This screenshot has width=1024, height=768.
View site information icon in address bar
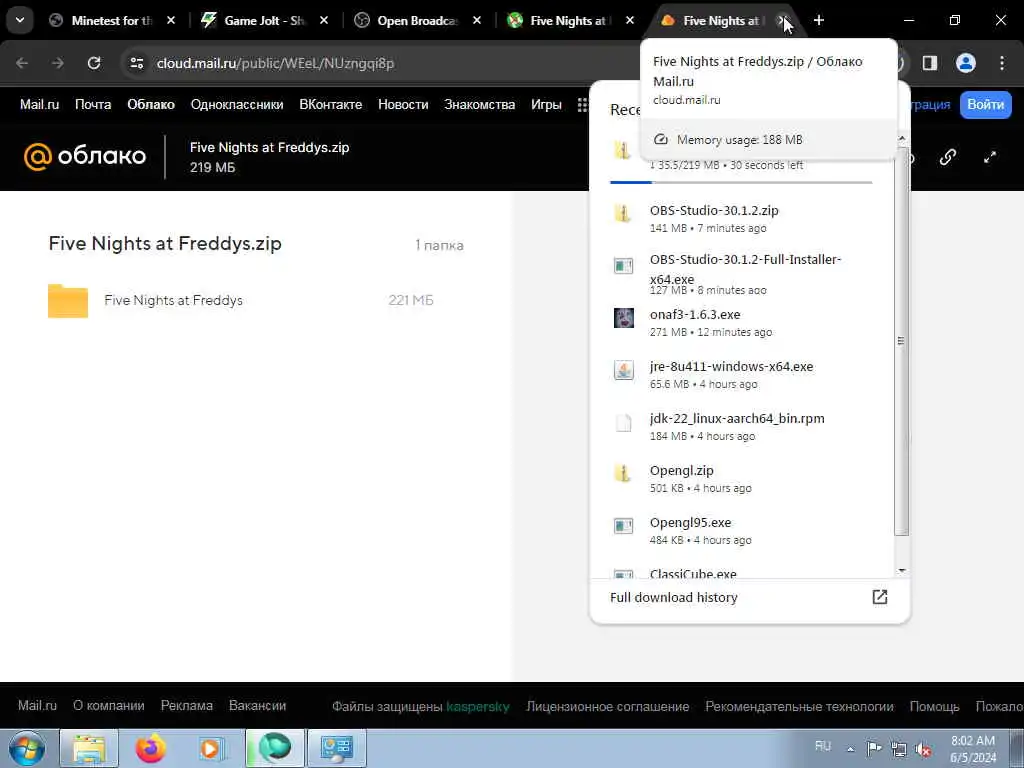[x=136, y=63]
